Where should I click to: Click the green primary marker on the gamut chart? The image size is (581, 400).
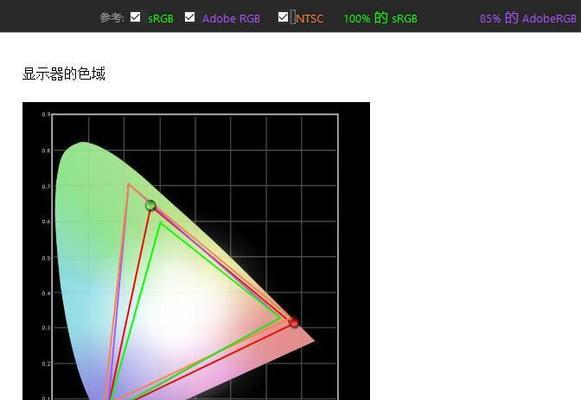(x=150, y=205)
